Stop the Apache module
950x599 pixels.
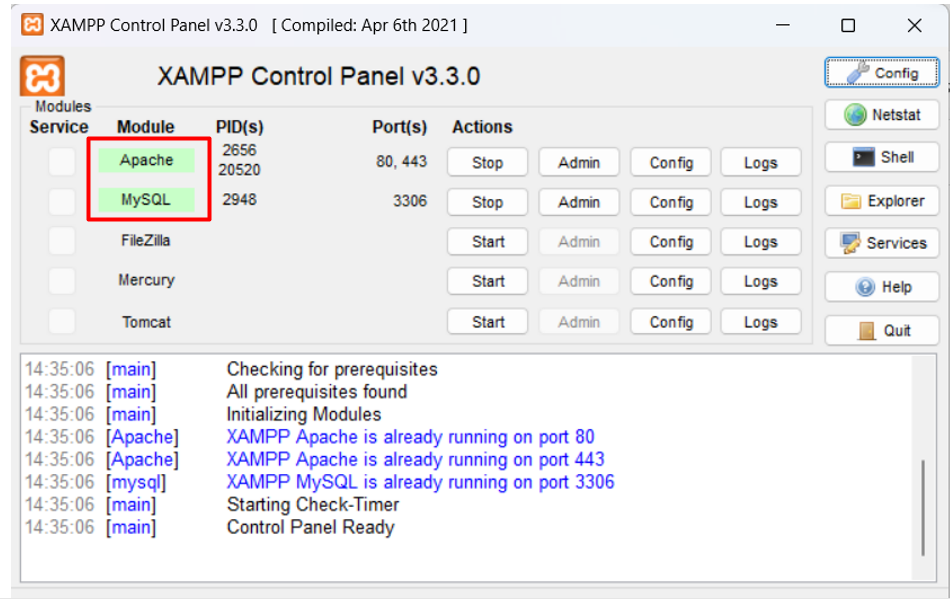pyautogui.click(x=487, y=162)
